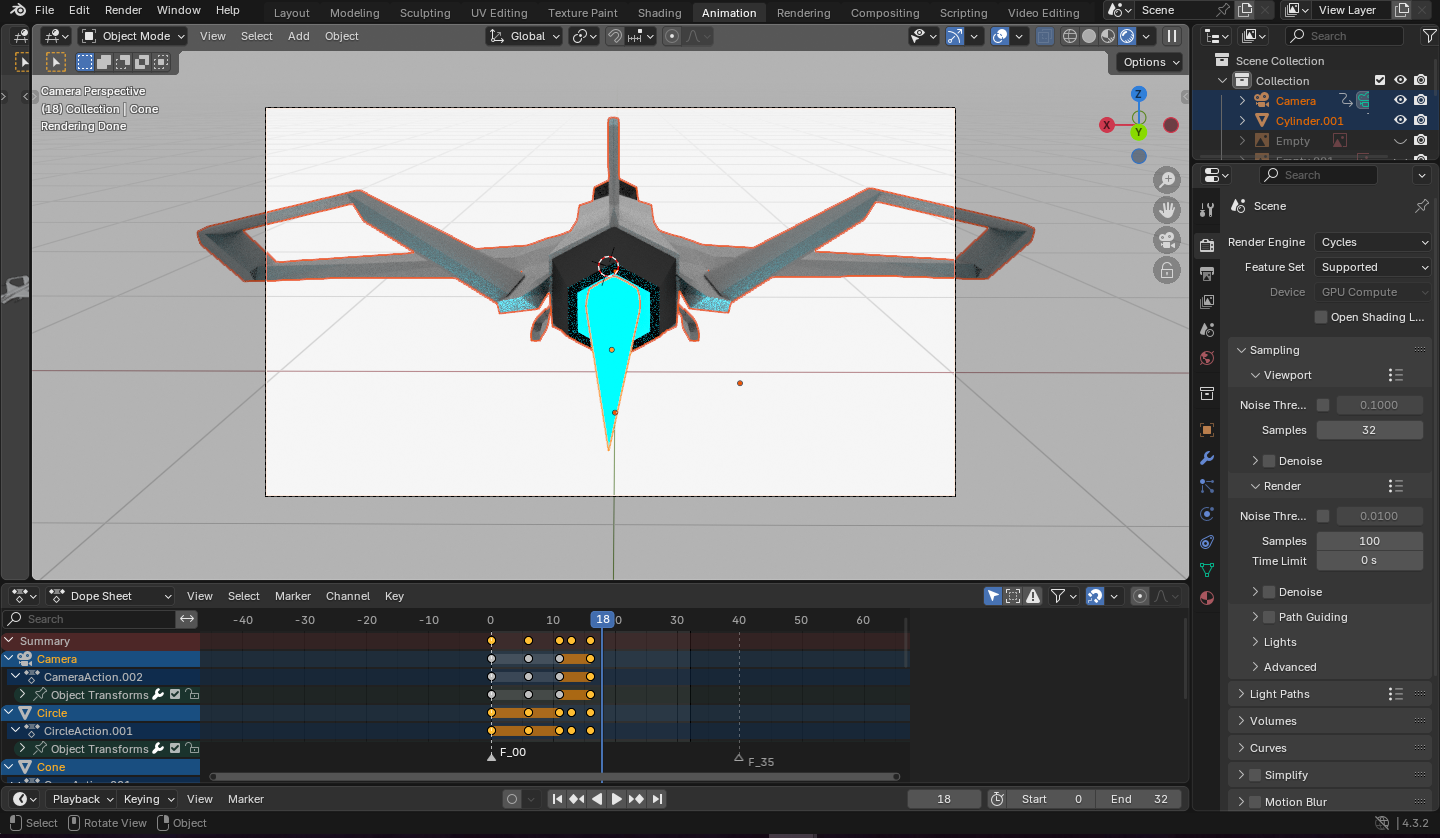
Task: Play animation in reverse
Action: 597,799
